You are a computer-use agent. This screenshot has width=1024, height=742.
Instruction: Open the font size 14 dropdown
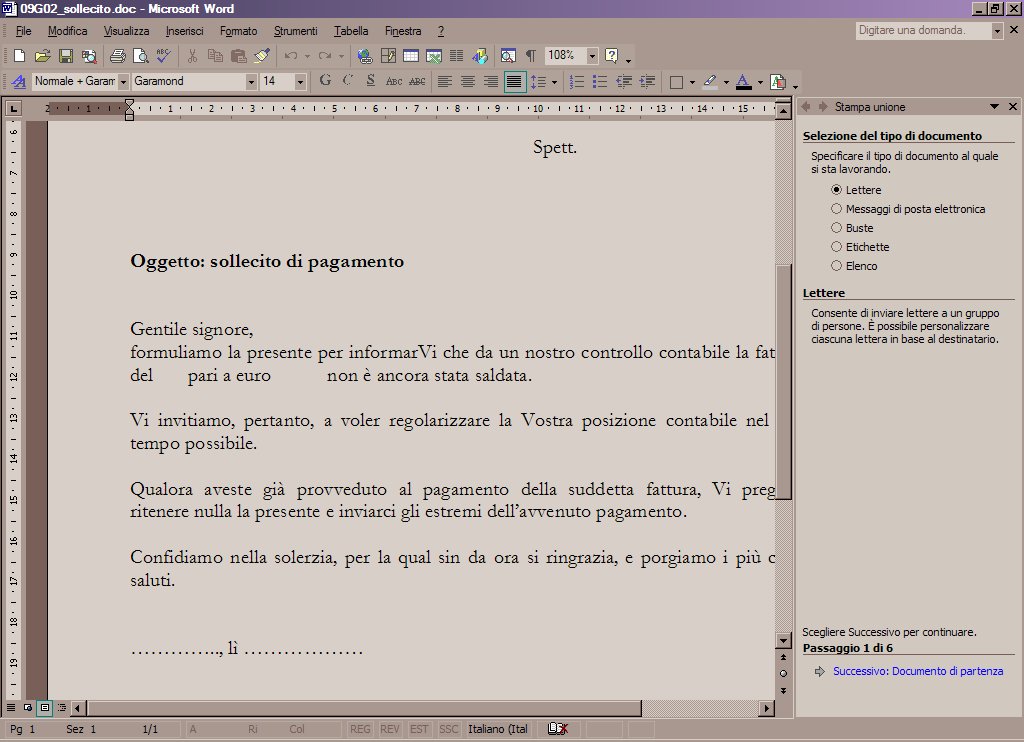click(299, 81)
